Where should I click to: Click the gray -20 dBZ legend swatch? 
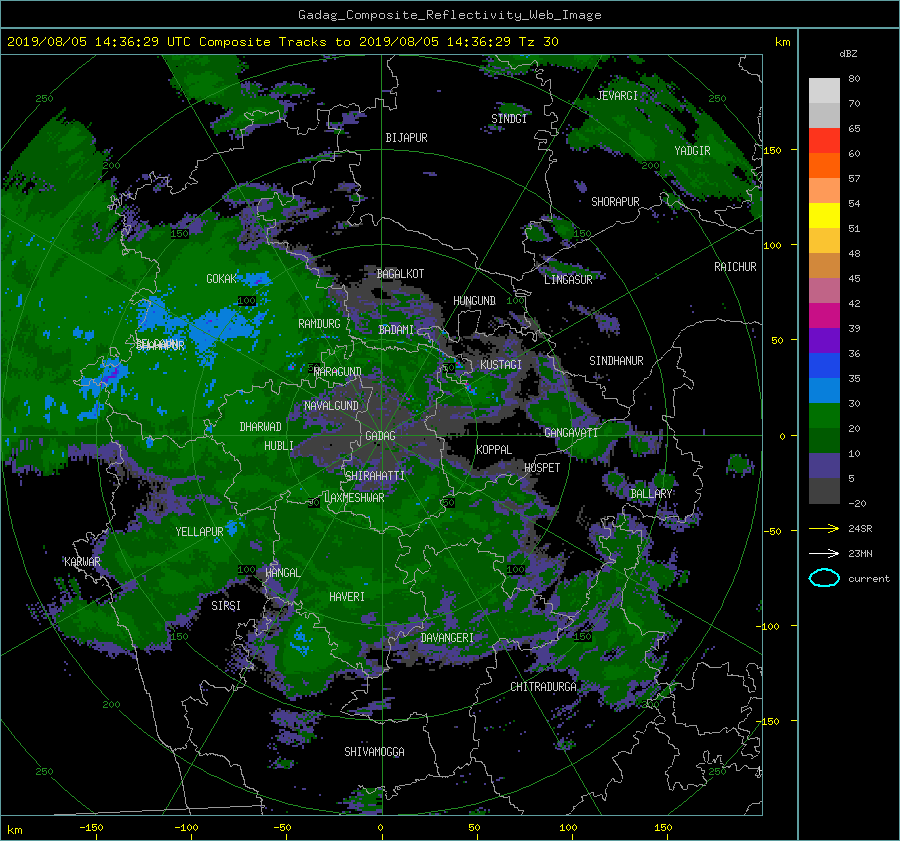point(824,491)
